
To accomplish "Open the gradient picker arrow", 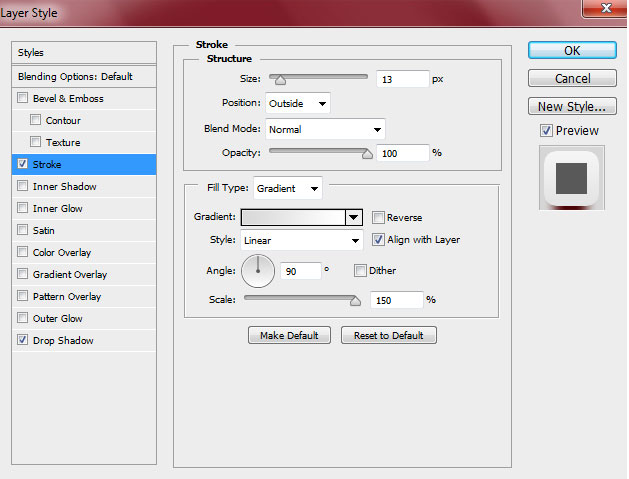I will tap(353, 217).
